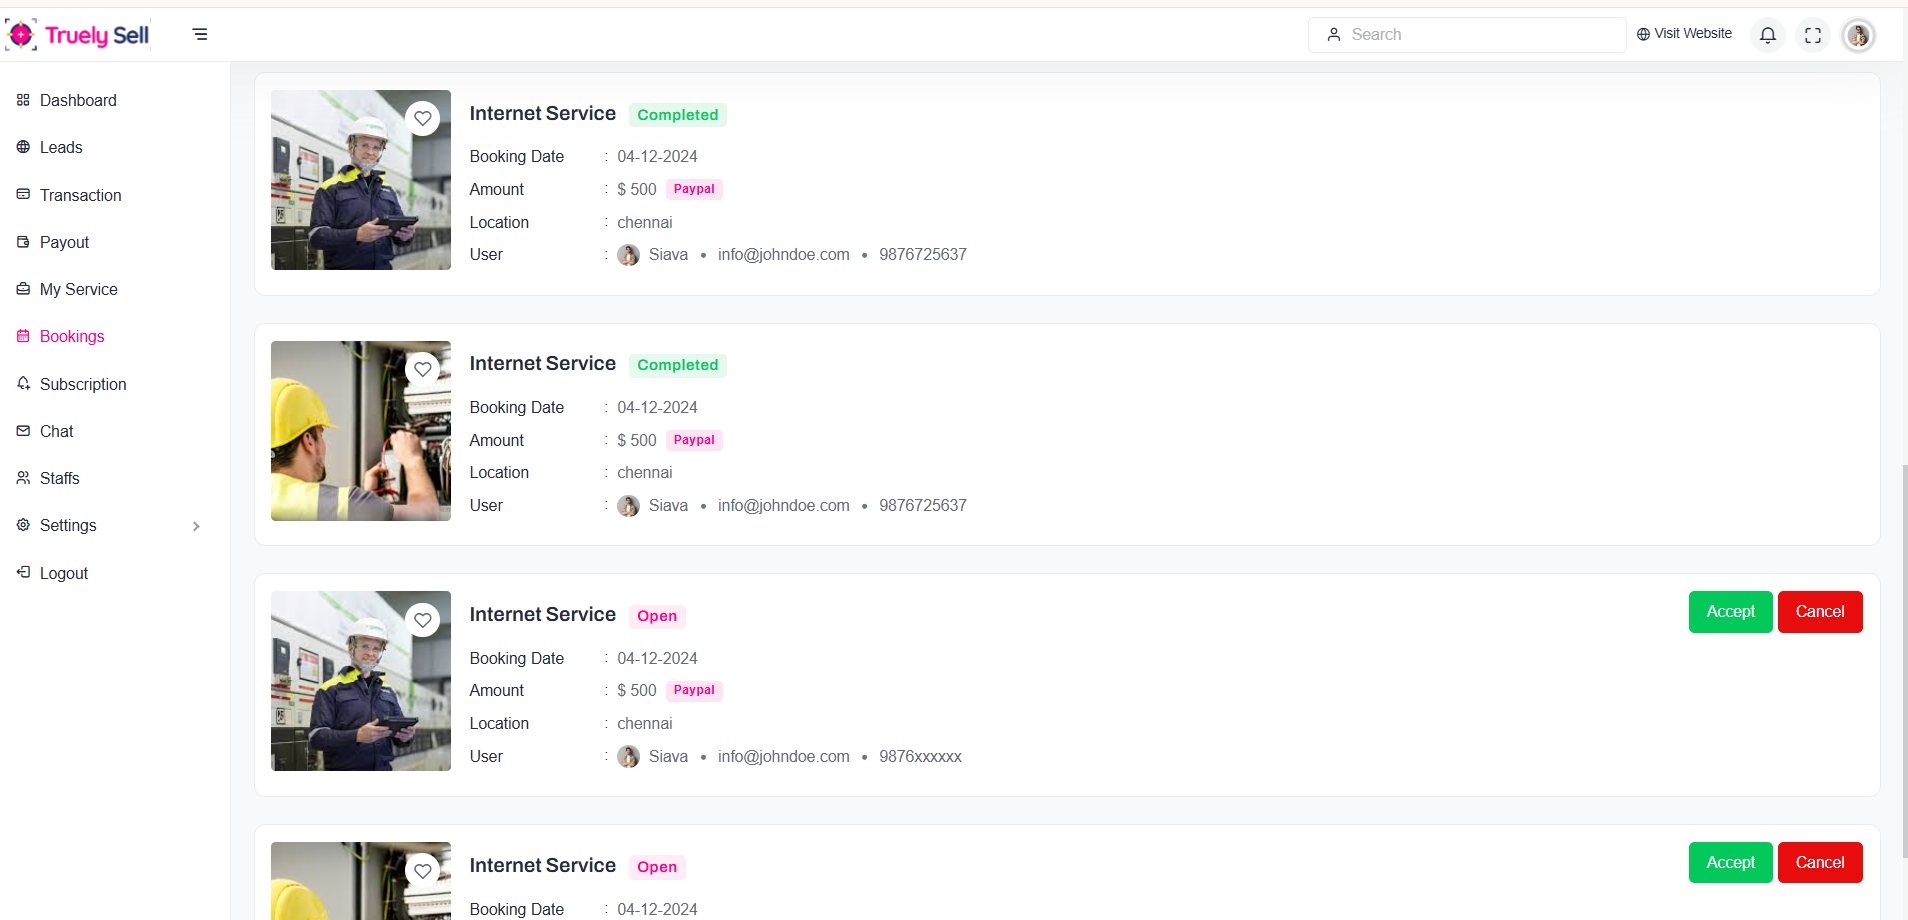Open user profile avatar in header
The width and height of the screenshot is (1908, 920).
point(1857,35)
